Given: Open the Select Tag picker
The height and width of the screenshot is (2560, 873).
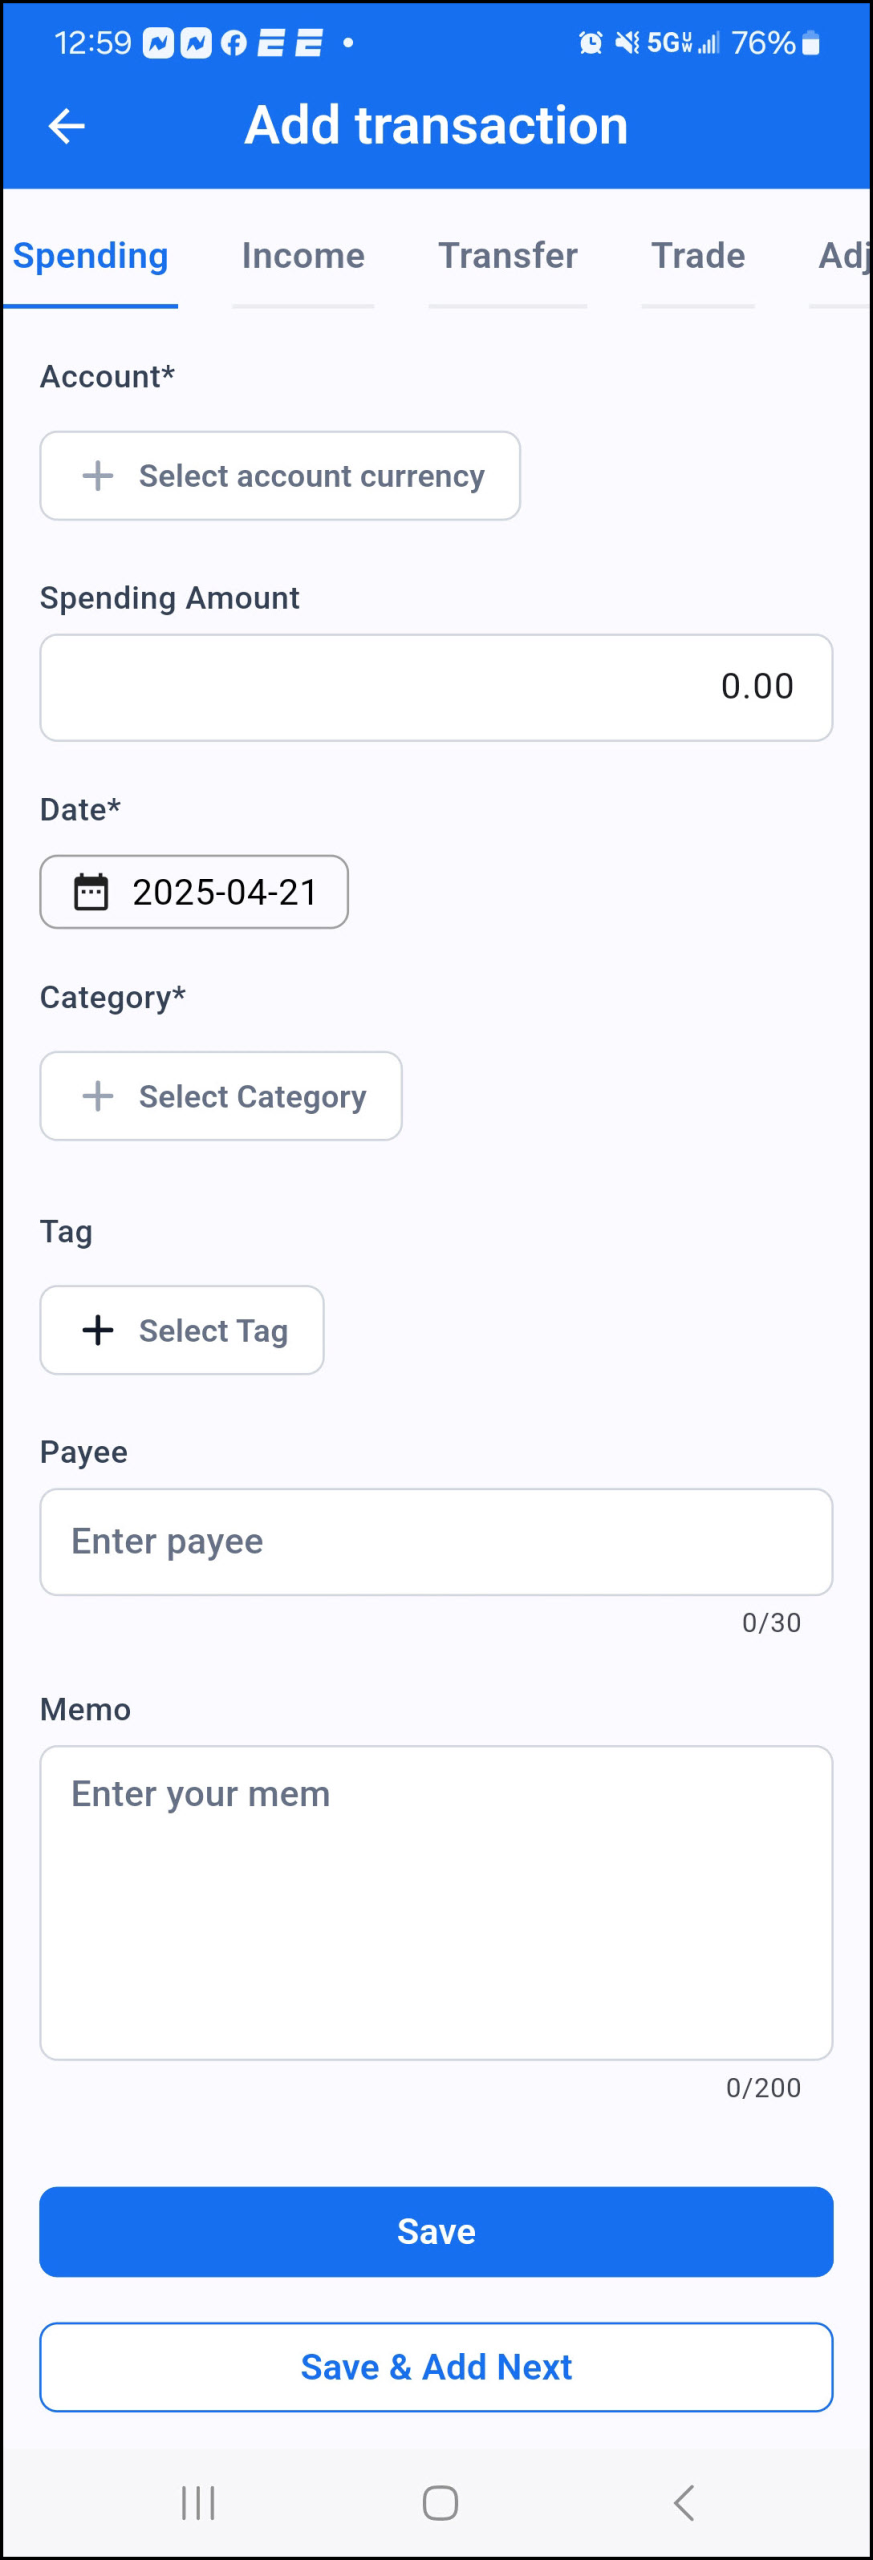Looking at the screenshot, I should [x=182, y=1330].
